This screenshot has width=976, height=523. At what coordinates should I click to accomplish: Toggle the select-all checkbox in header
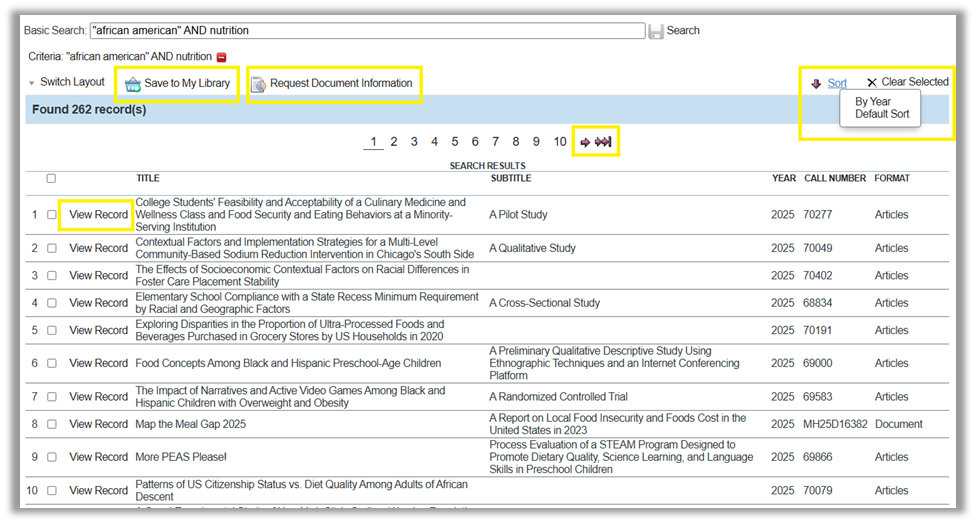tap(51, 179)
